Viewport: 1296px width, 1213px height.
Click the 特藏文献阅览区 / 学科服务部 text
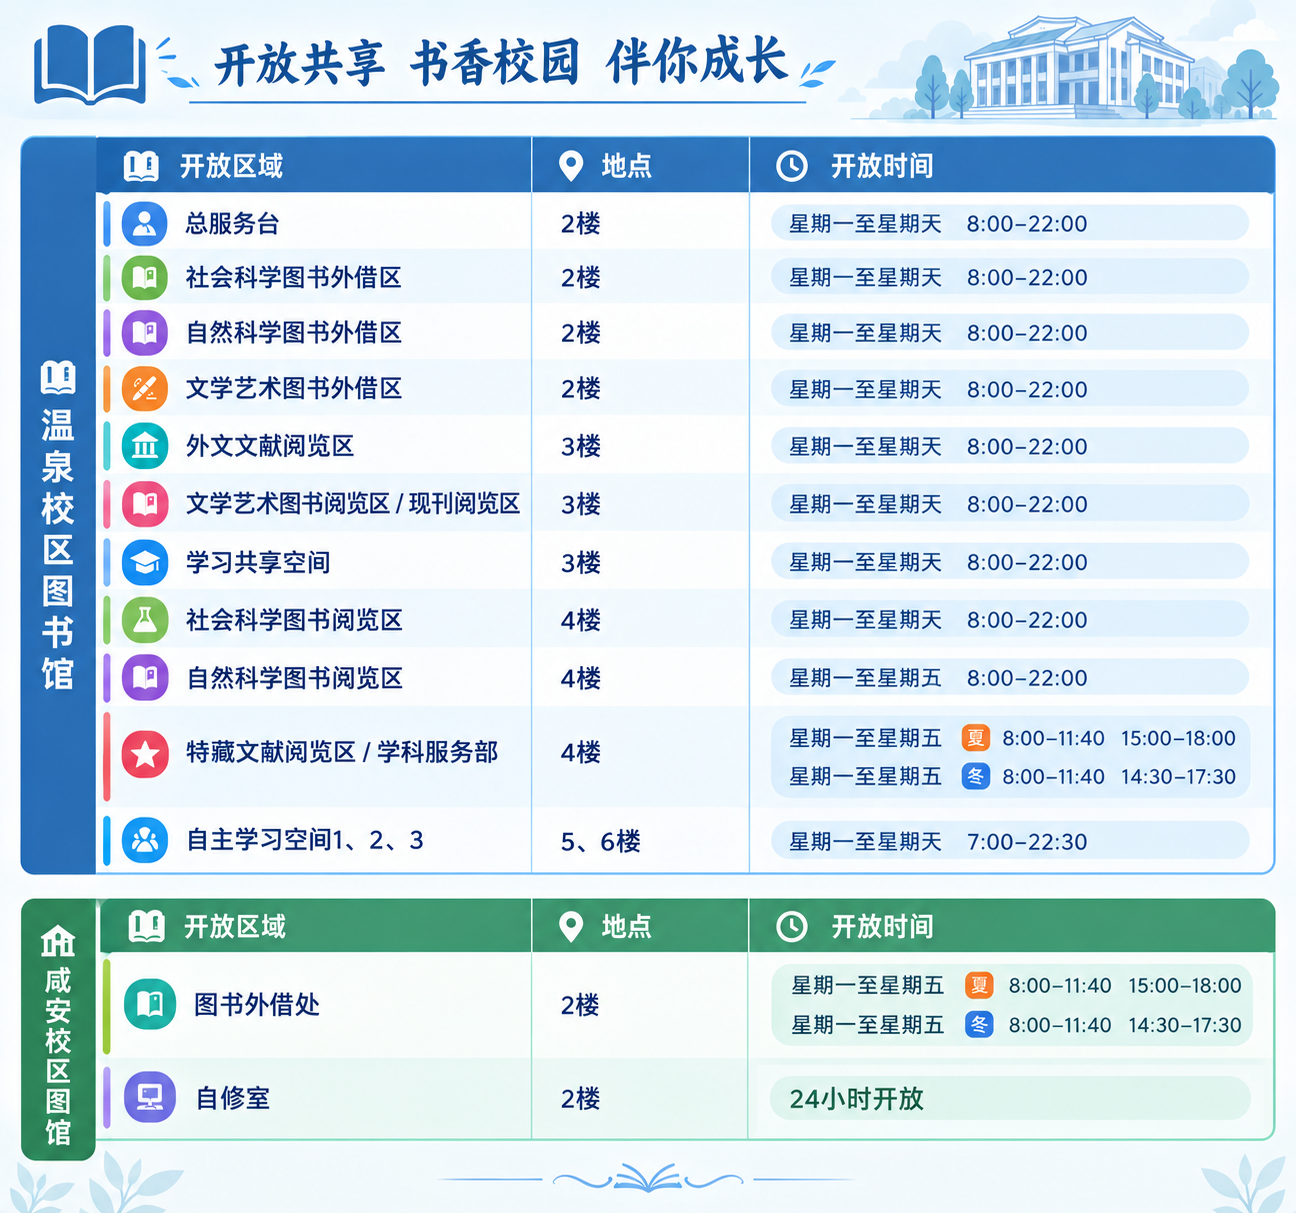(342, 752)
